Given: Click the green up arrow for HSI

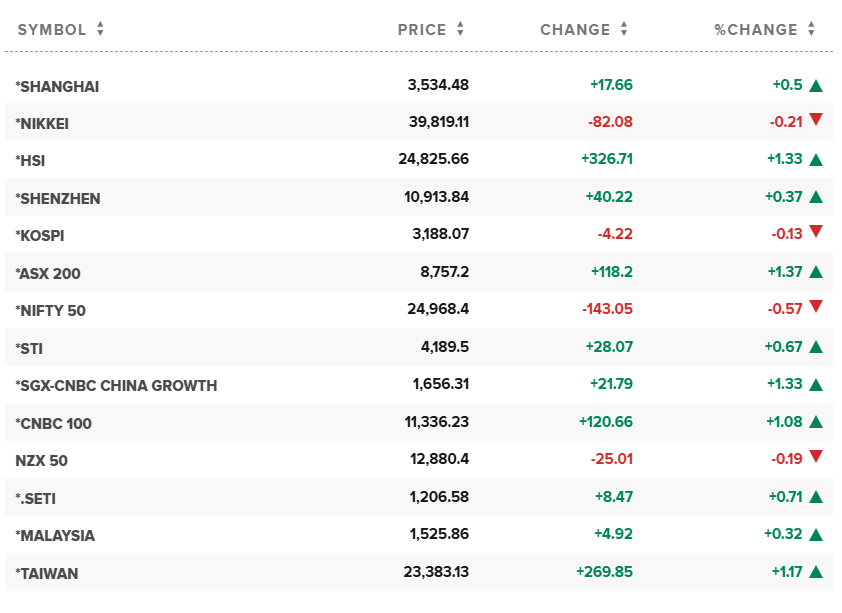Looking at the screenshot, I should (816, 159).
